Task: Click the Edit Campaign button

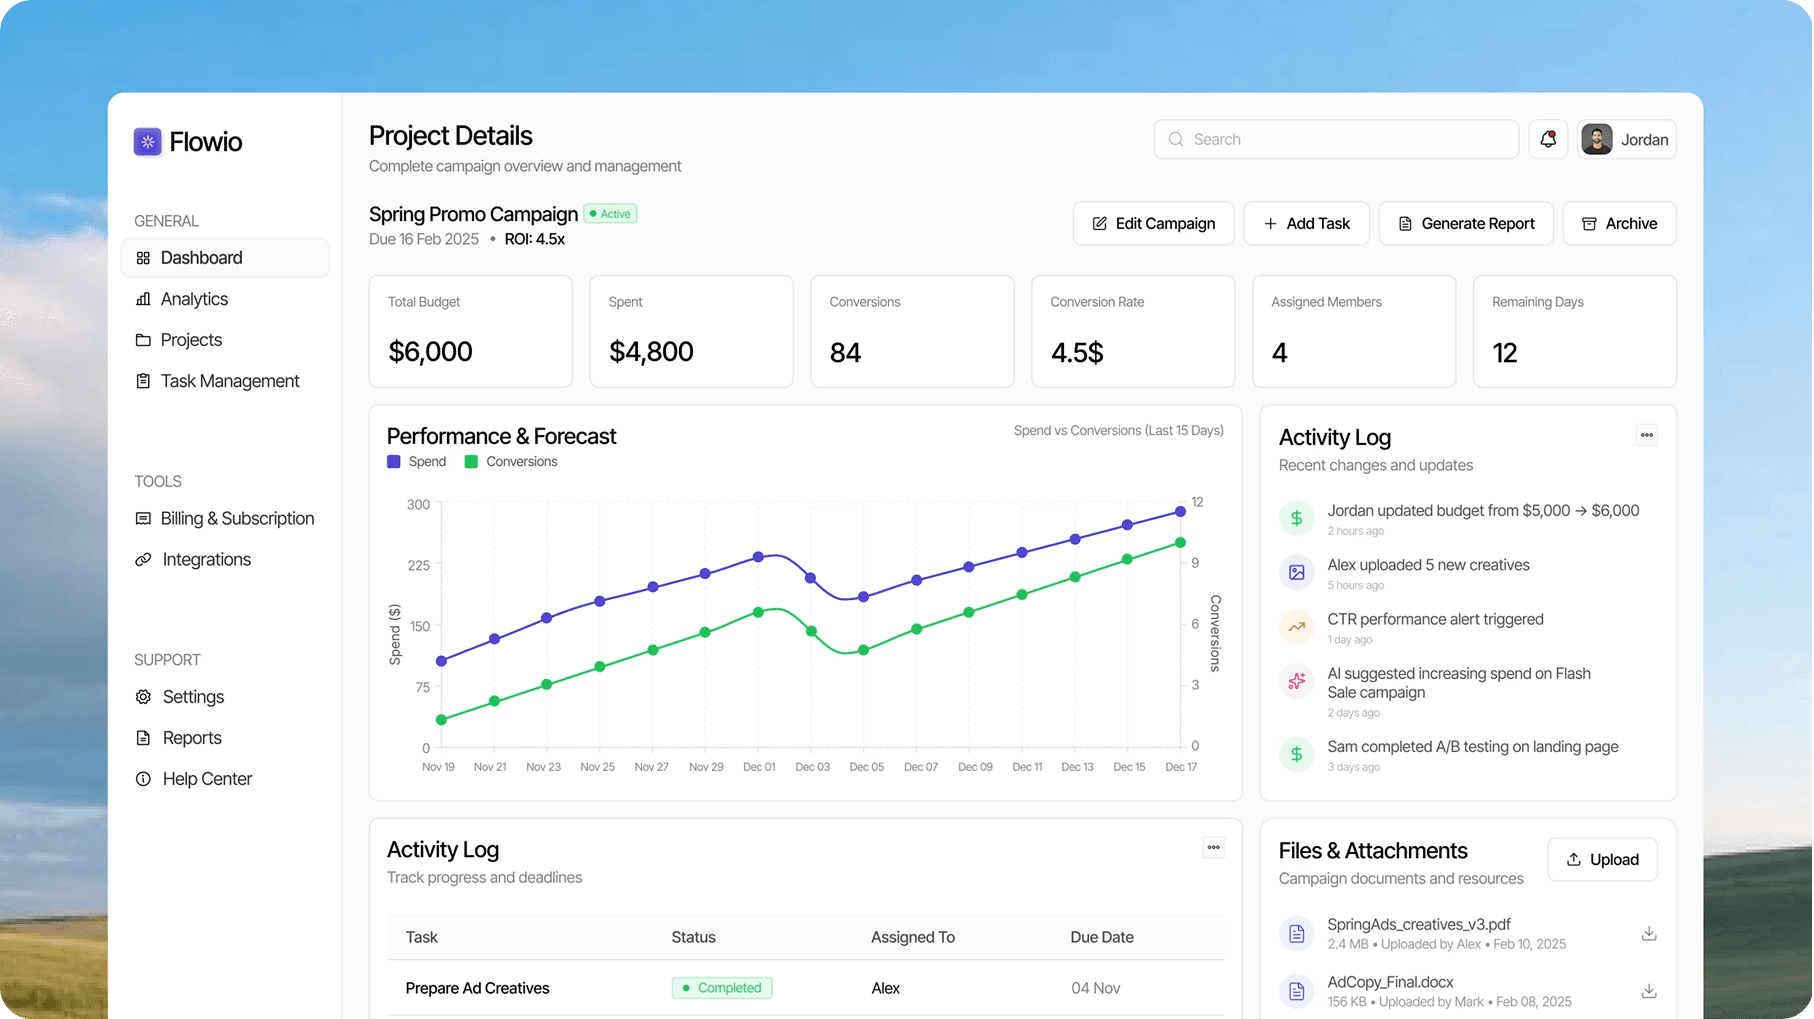Action: click(1153, 223)
